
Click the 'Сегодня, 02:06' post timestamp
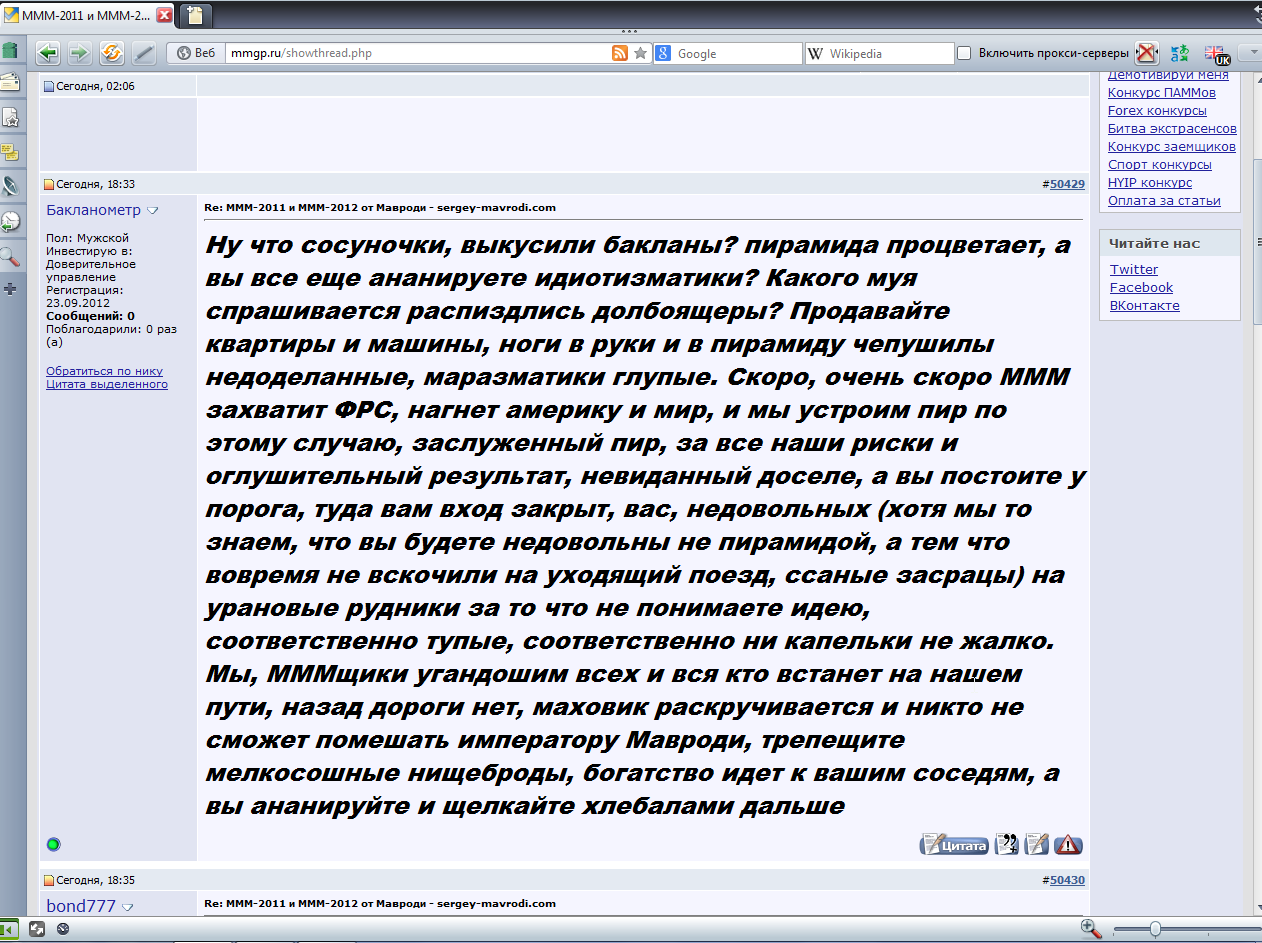click(95, 86)
